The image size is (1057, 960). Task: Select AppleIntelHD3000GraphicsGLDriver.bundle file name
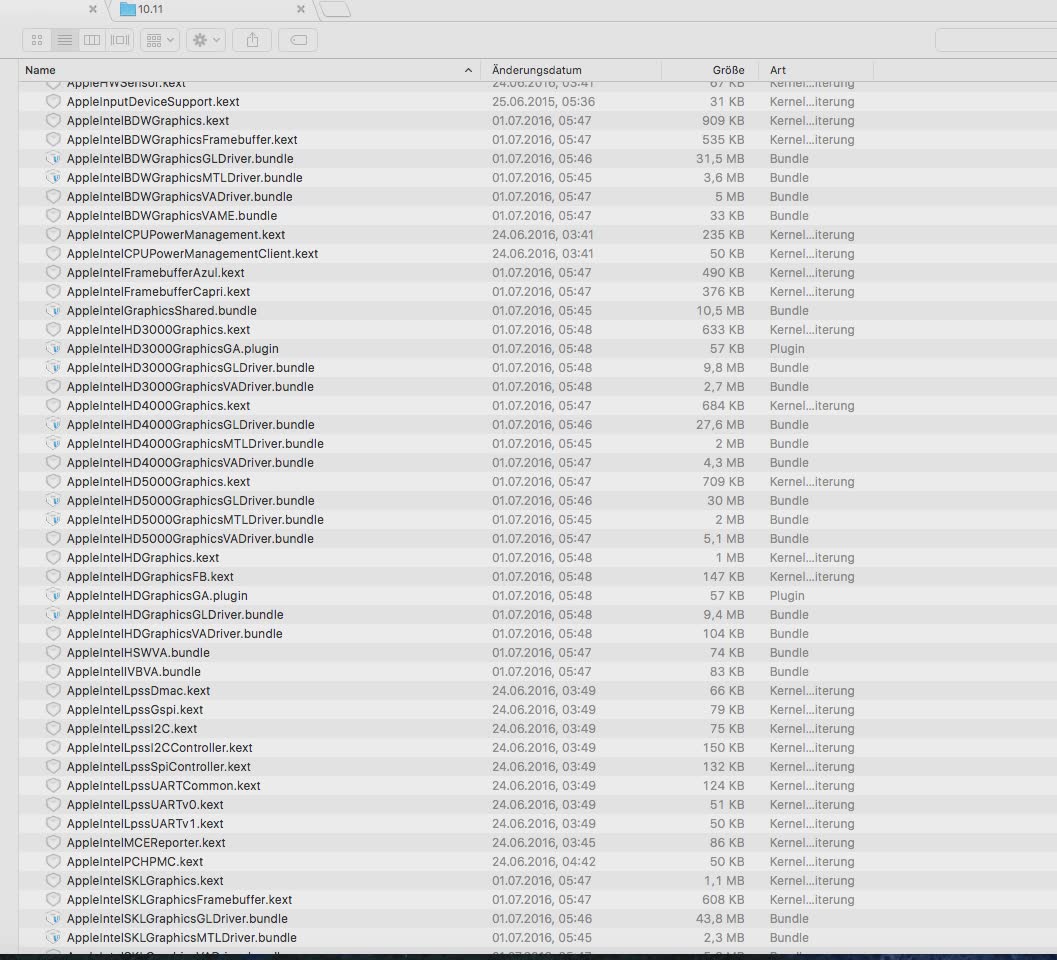[x=191, y=367]
